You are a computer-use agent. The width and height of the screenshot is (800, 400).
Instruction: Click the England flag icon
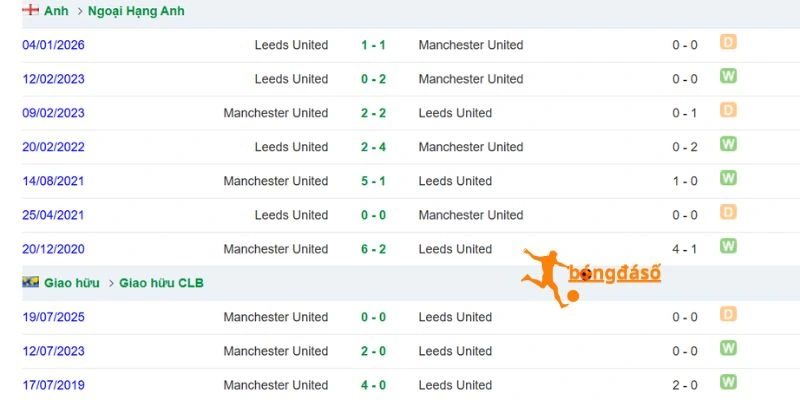pyautogui.click(x=31, y=10)
